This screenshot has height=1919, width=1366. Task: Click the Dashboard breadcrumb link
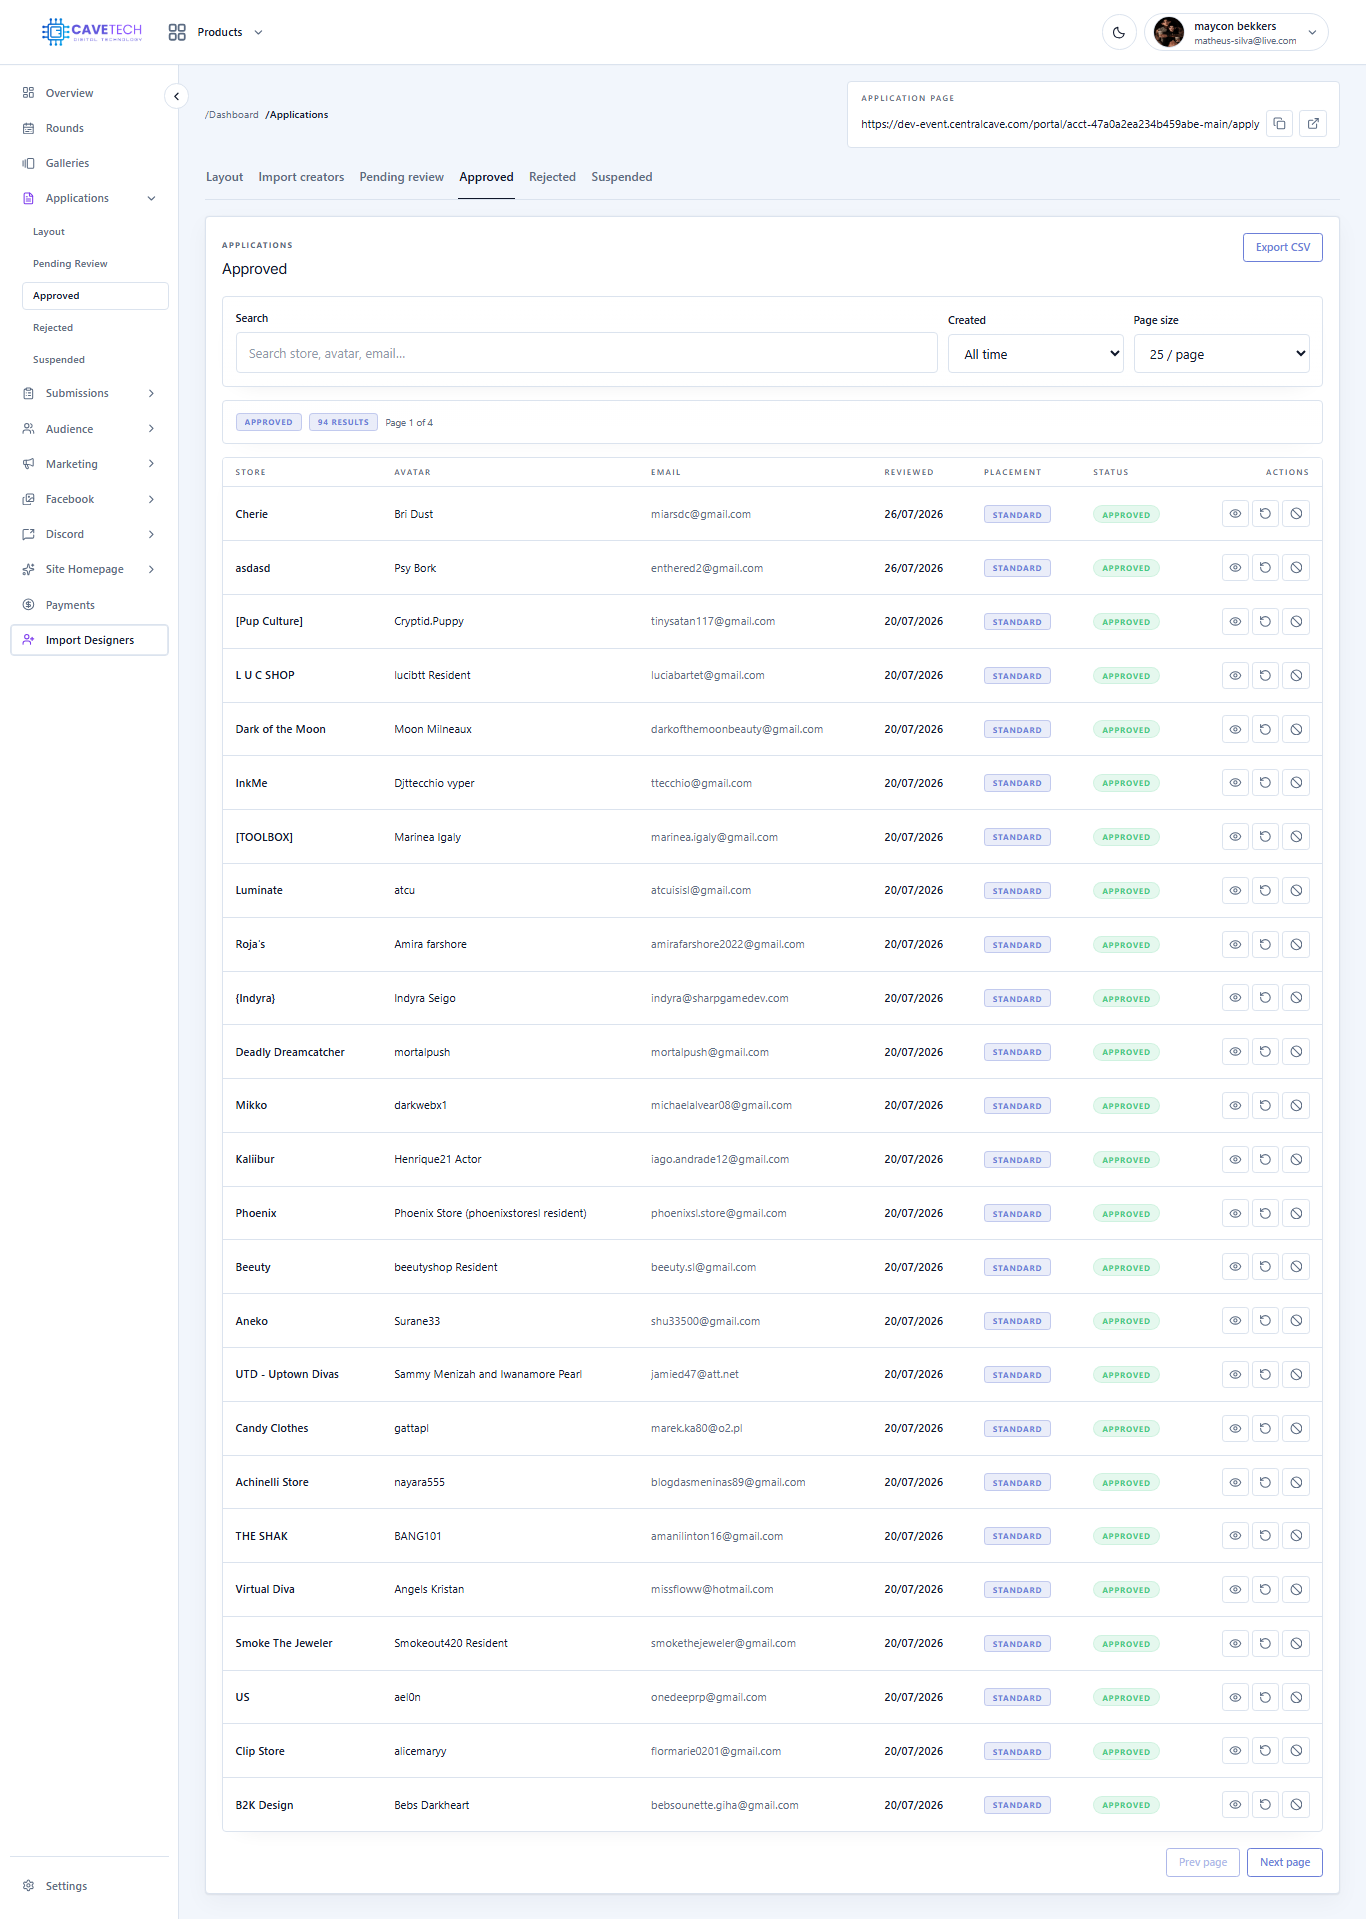(x=232, y=115)
